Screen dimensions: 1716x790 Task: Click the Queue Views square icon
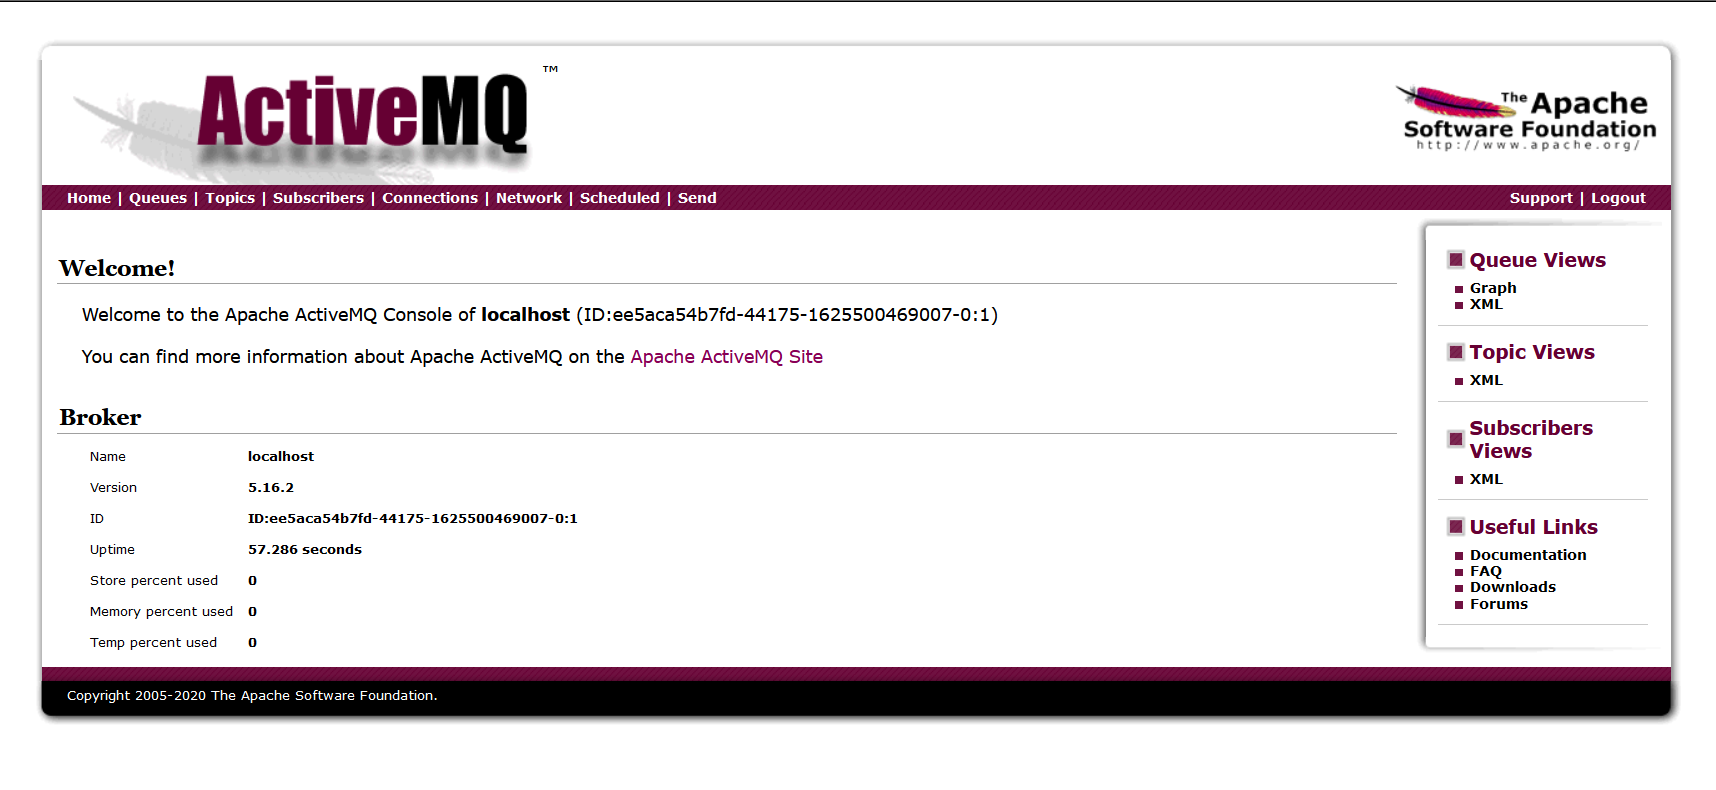[1456, 260]
